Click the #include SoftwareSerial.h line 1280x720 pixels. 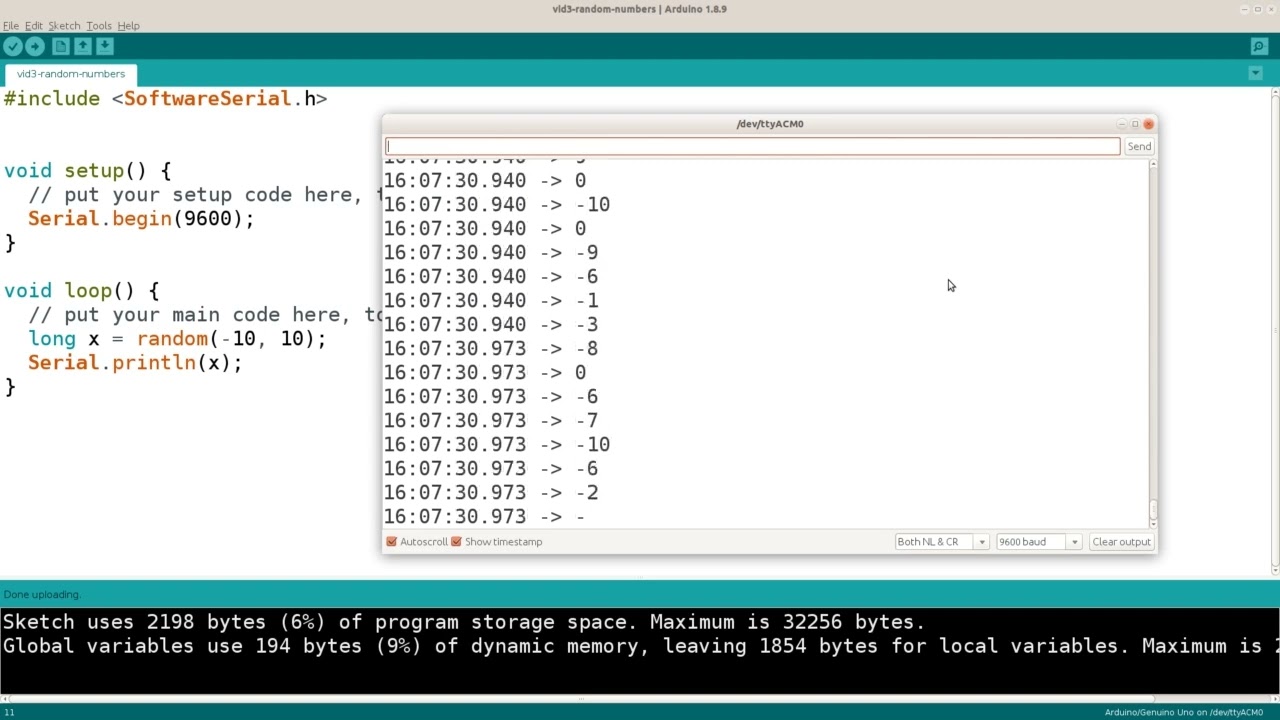(x=165, y=99)
